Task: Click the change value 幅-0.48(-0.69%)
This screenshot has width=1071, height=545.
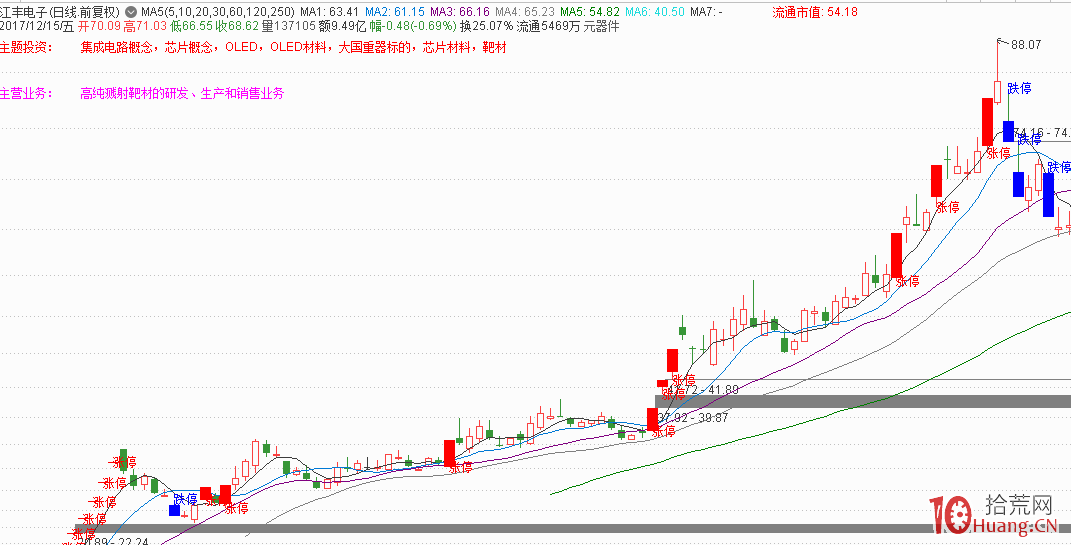Action: coord(413,27)
